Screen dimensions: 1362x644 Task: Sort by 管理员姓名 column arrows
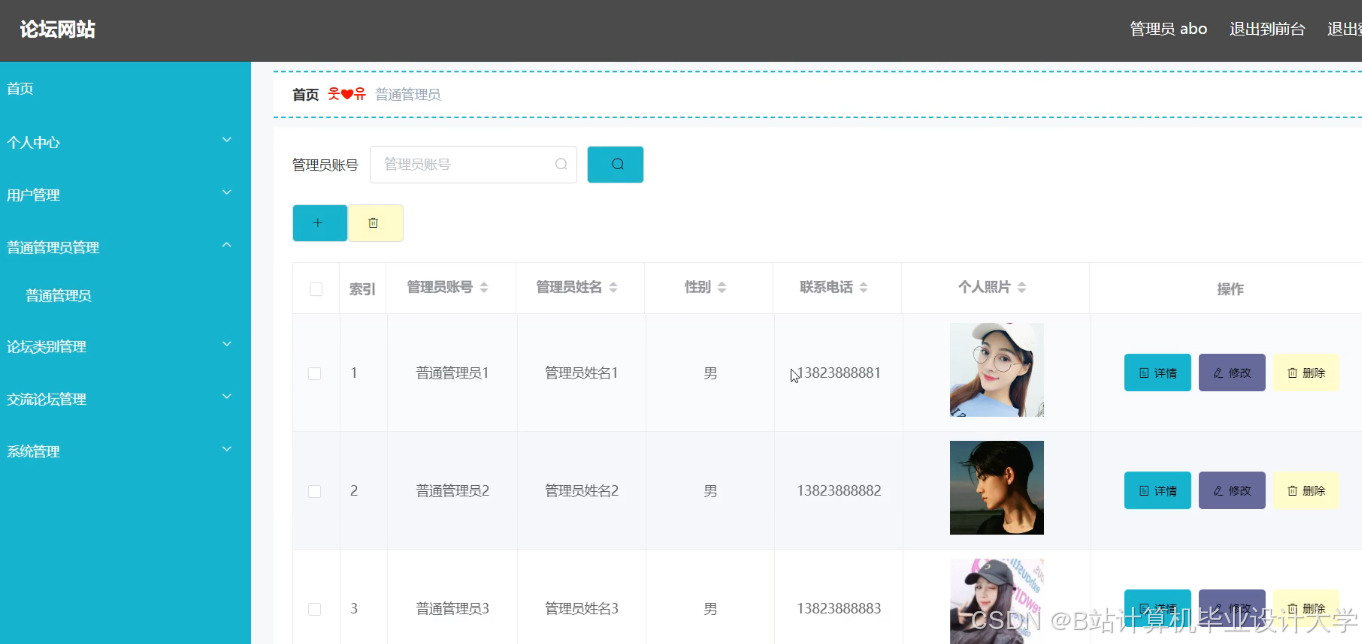click(613, 288)
